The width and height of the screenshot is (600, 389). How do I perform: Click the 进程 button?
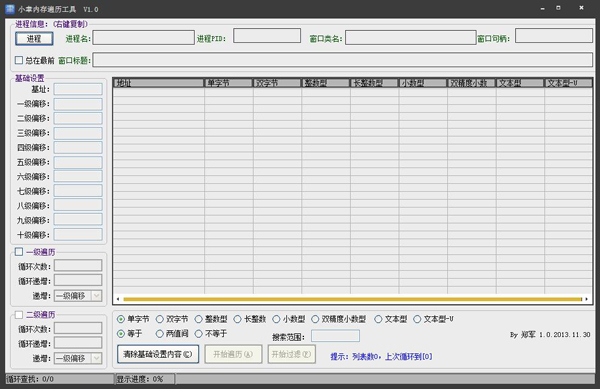(34, 38)
